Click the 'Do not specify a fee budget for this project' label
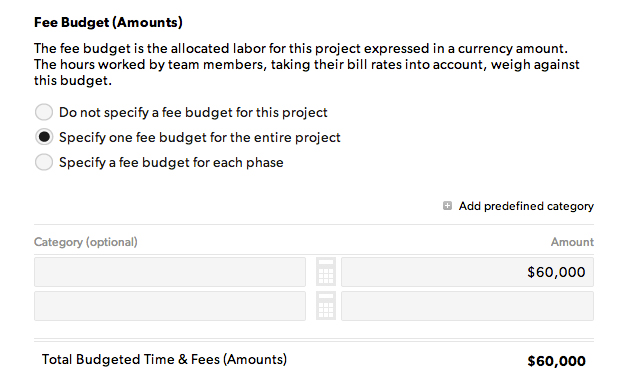Image resolution: width=630 pixels, height=386 pixels. pyautogui.click(x=193, y=112)
